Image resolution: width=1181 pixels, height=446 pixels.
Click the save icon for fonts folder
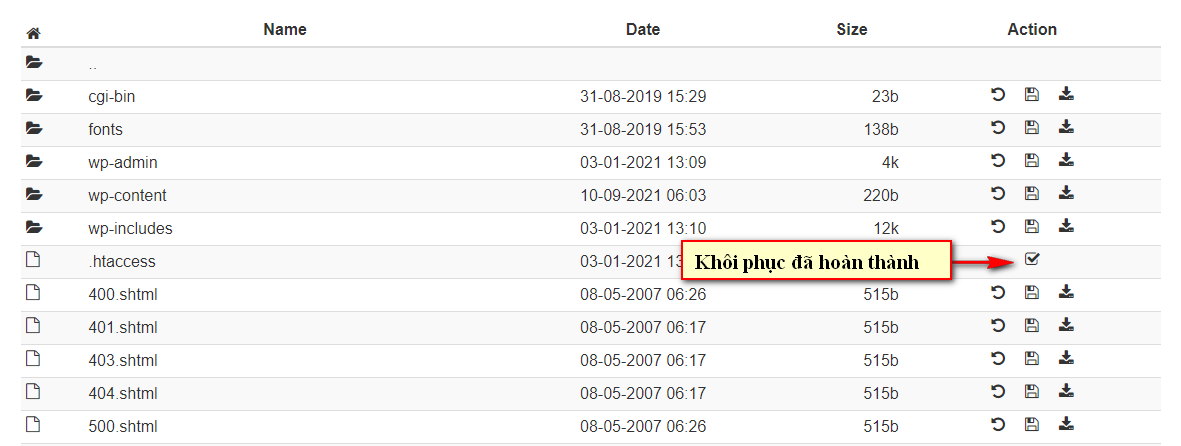(1032, 127)
